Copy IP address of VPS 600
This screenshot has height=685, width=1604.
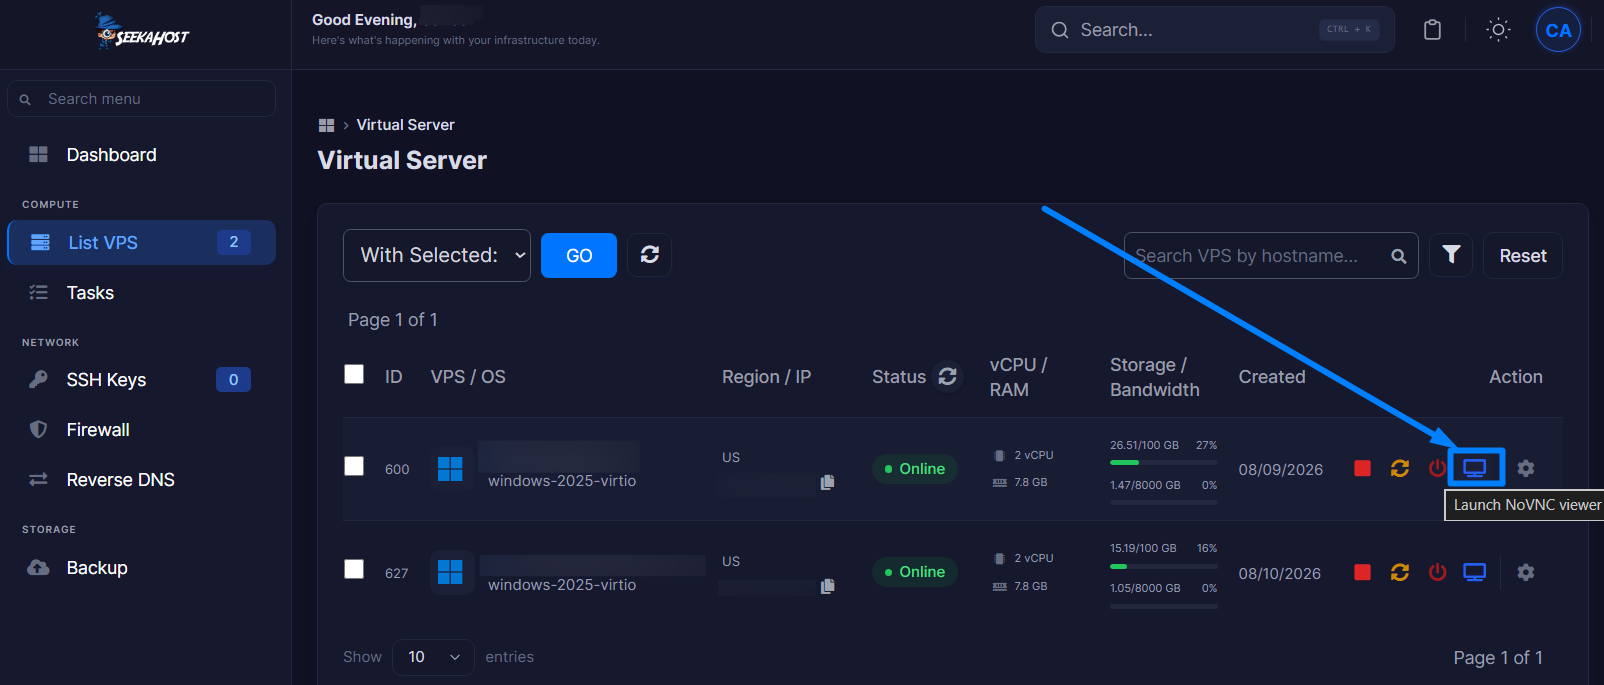(827, 482)
